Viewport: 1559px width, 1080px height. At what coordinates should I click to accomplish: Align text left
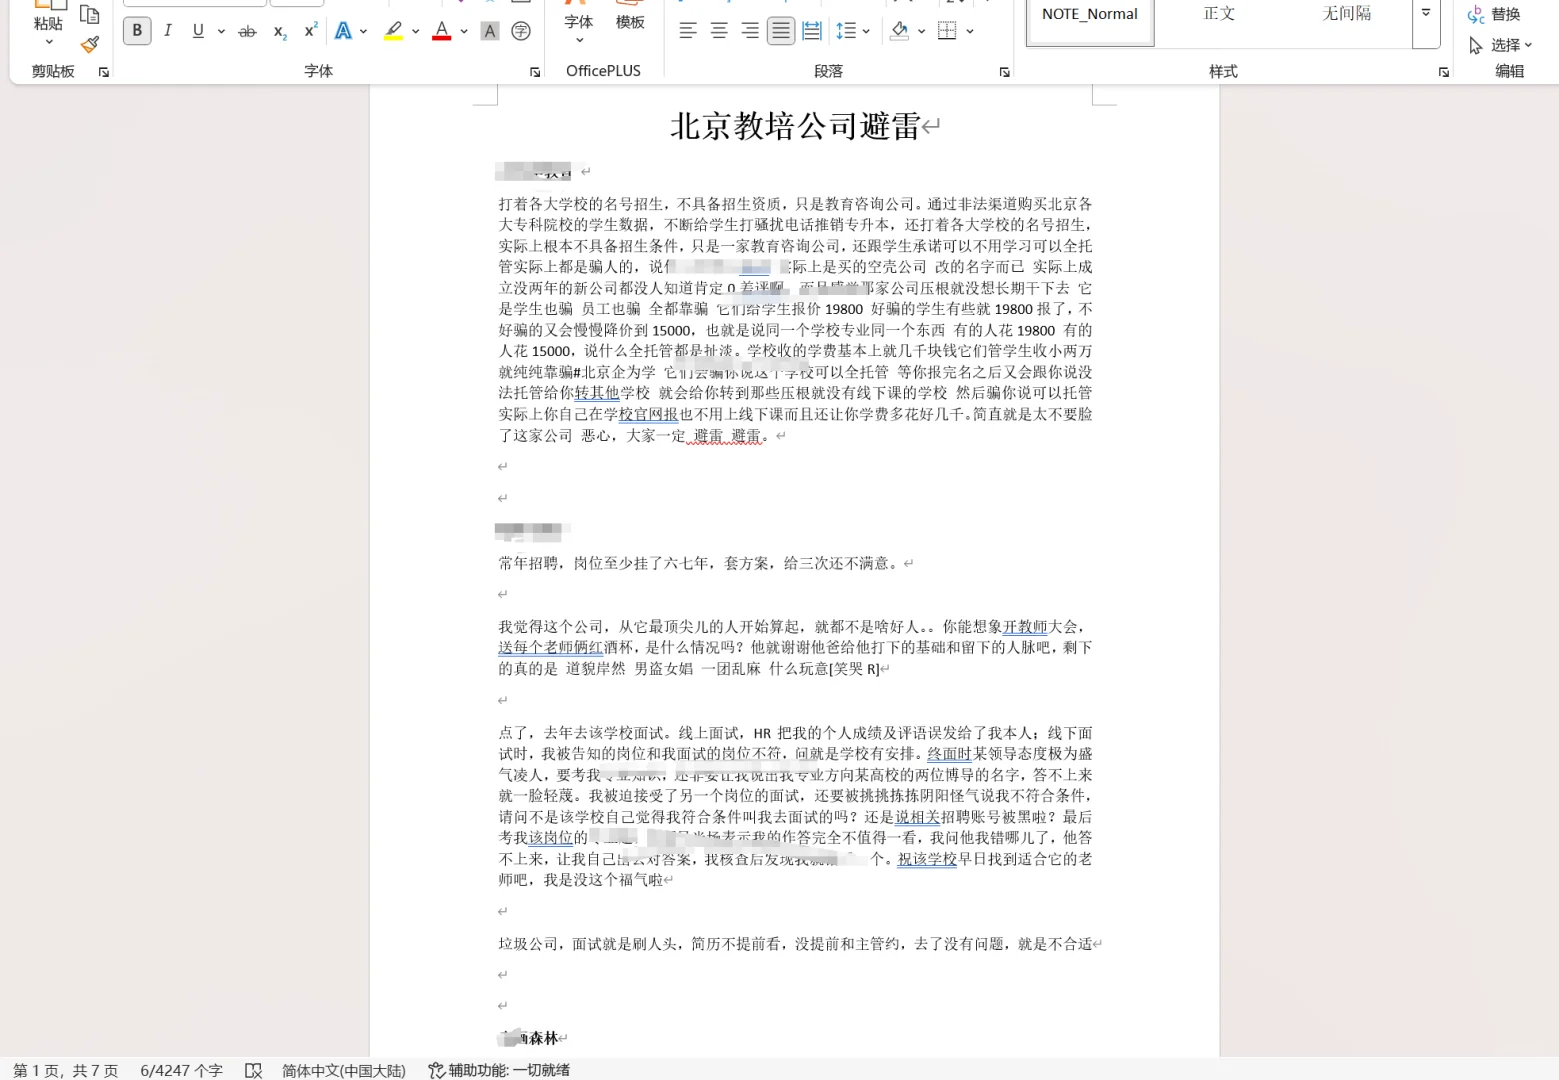(688, 31)
